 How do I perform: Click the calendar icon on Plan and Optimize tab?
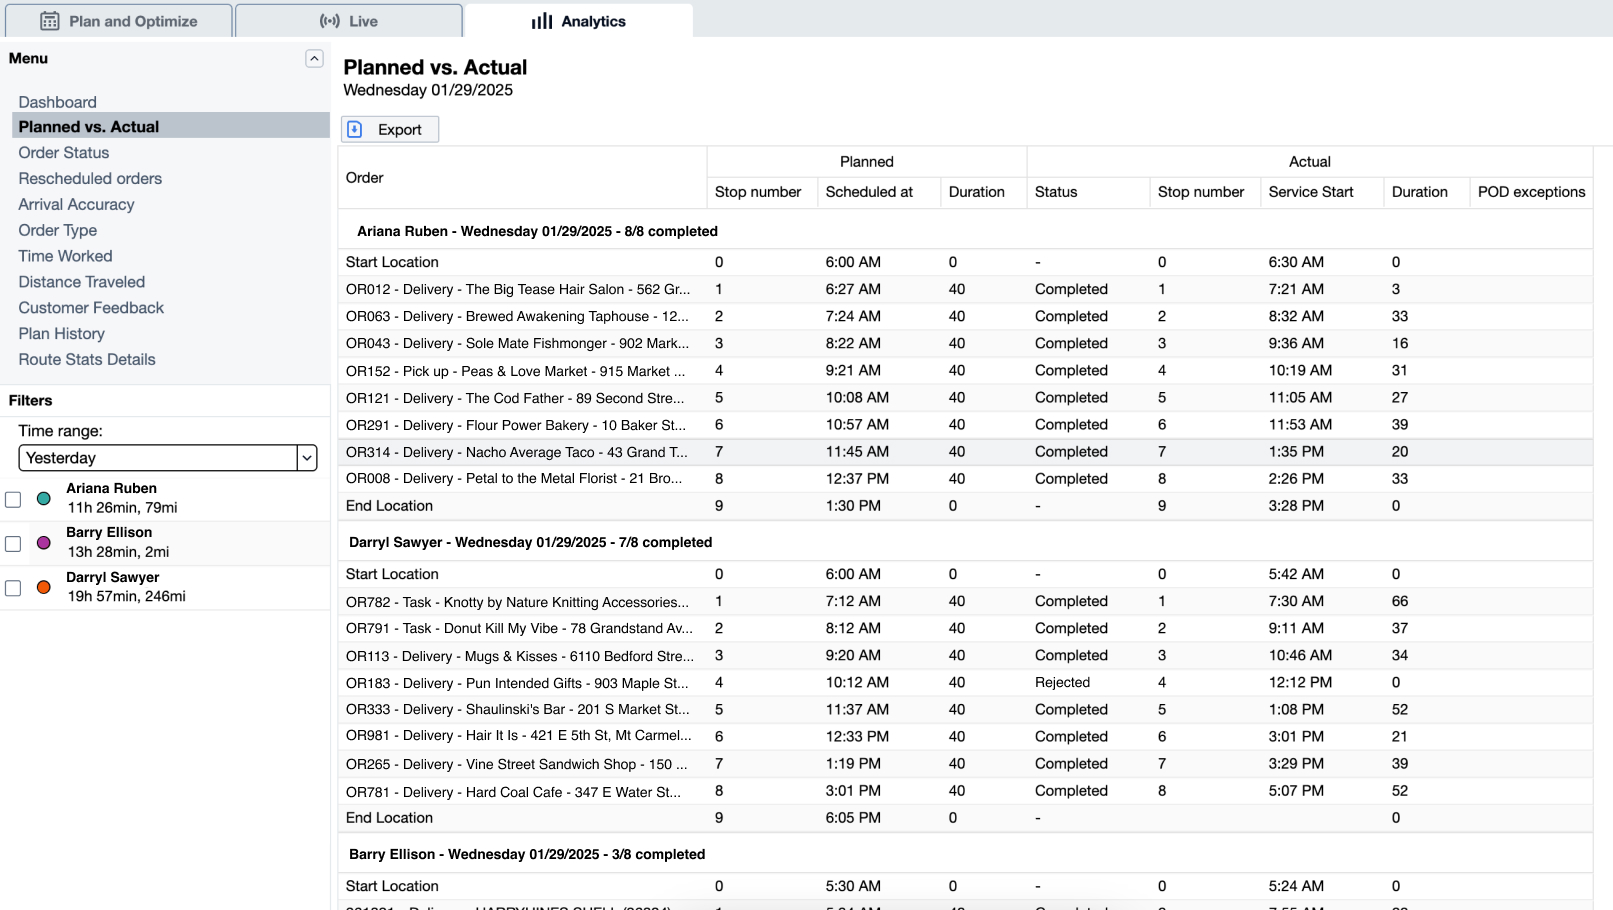coord(49,21)
